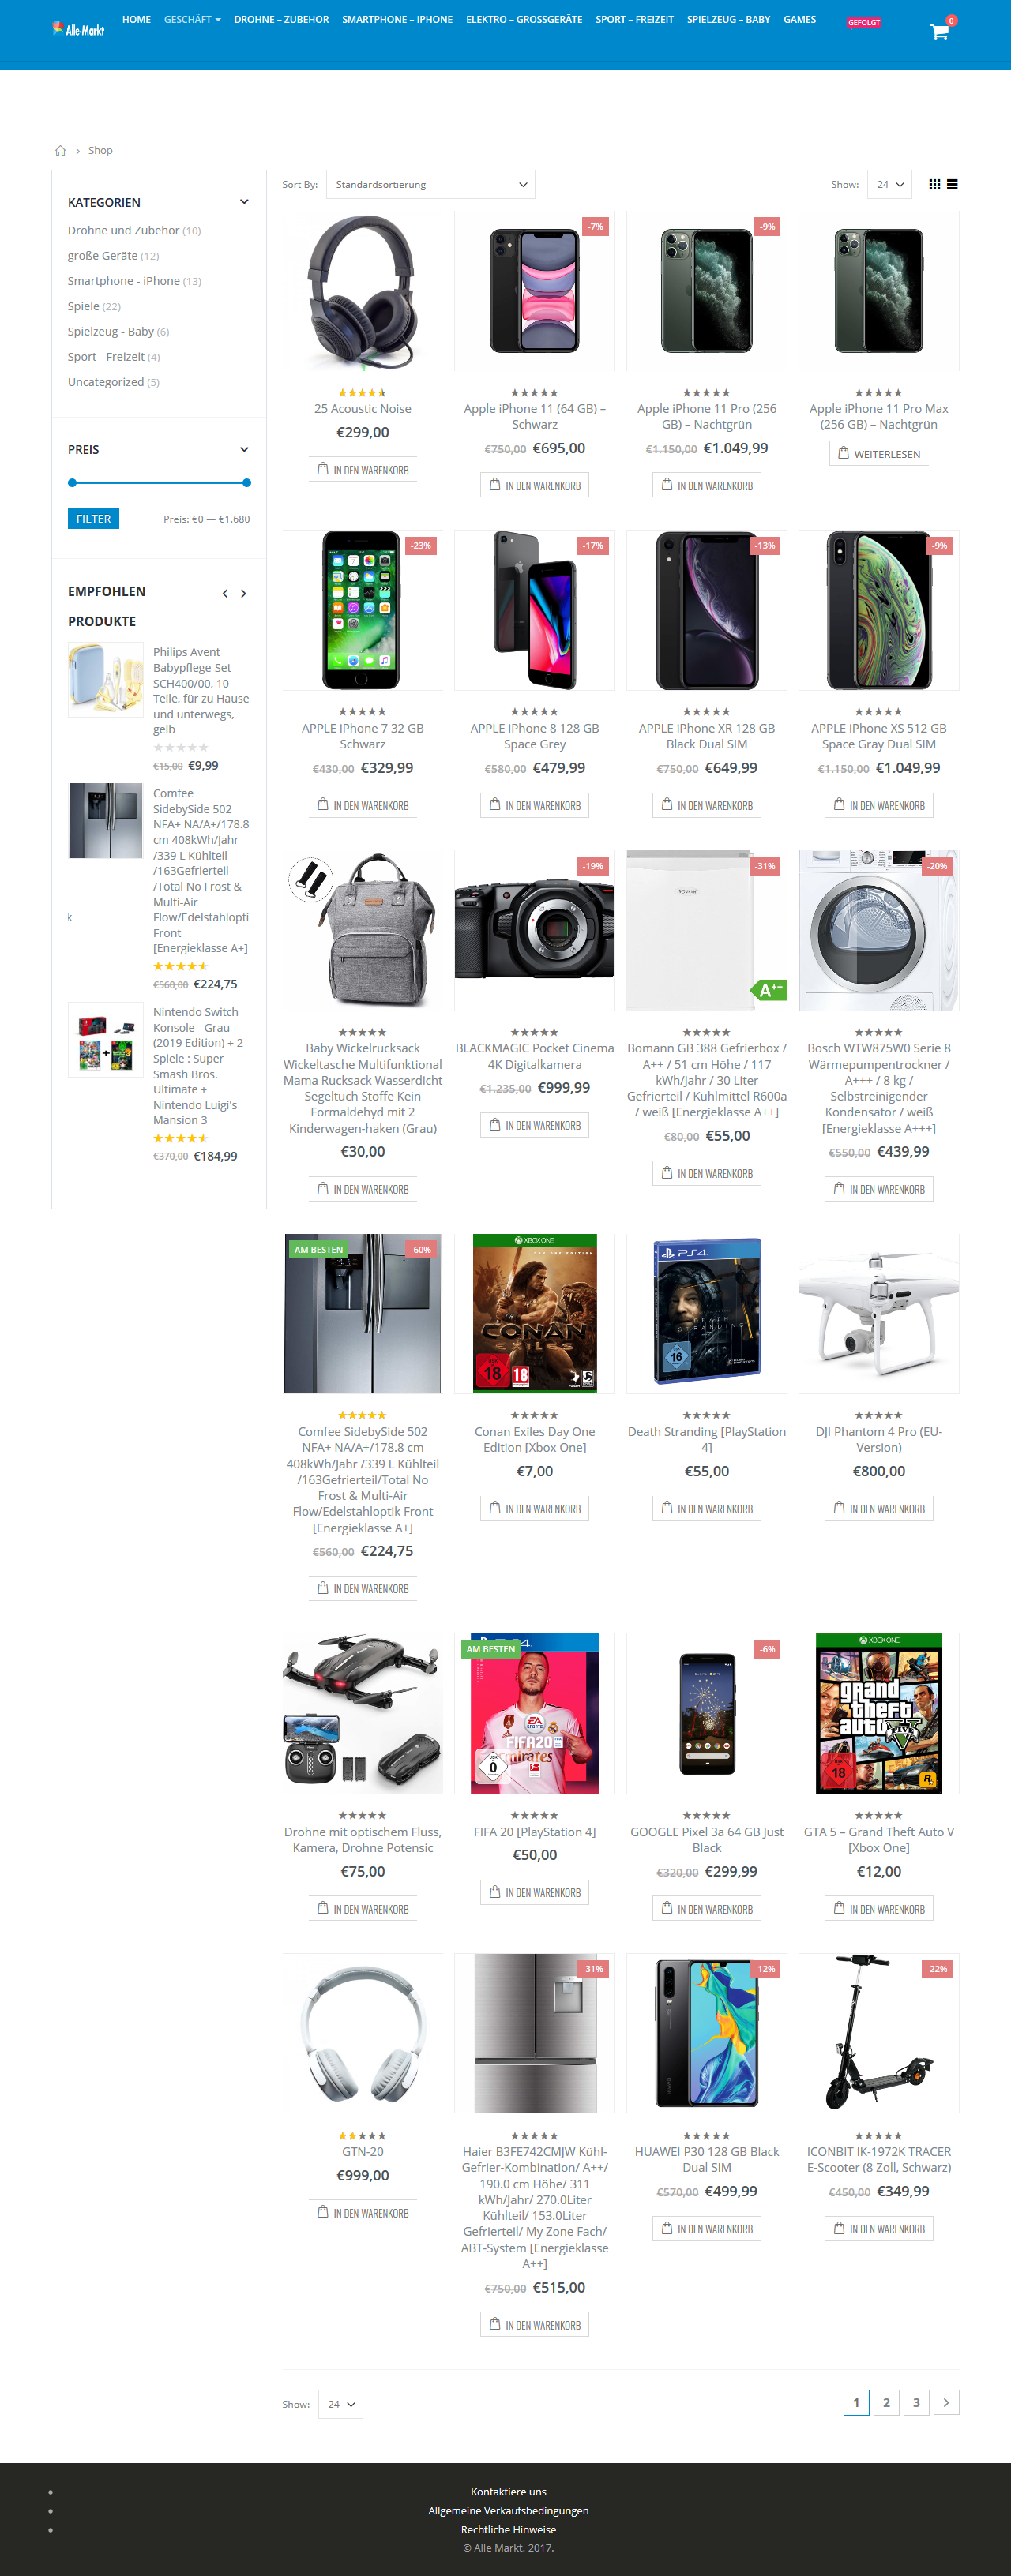Go to page 2
The width and height of the screenshot is (1011, 2576).
(886, 2402)
